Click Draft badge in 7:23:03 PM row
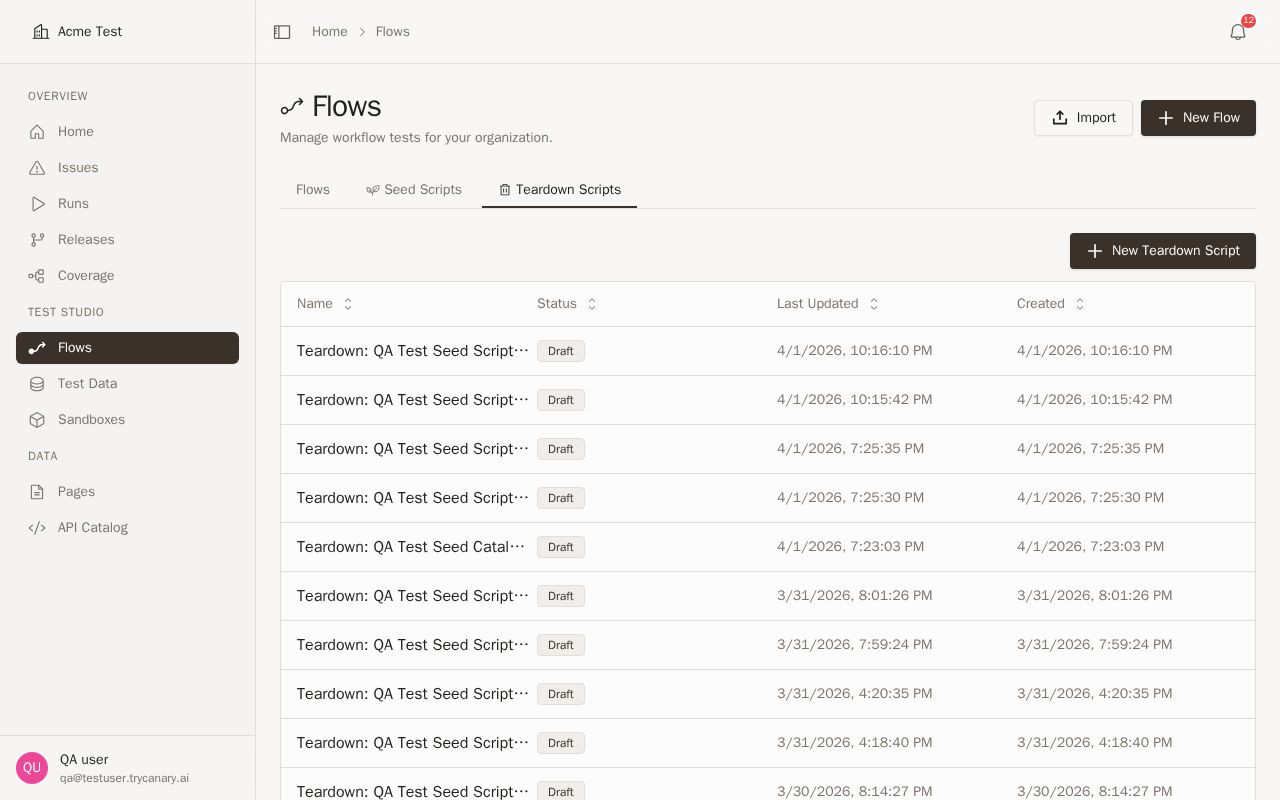This screenshot has width=1280, height=800. coord(561,547)
